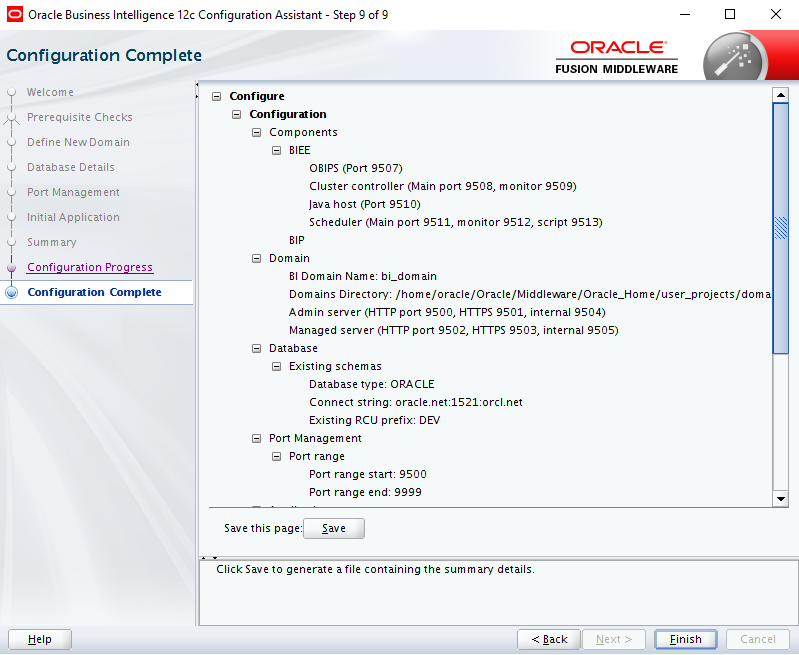
Task: Collapse the Domain section expander
Action: tap(257, 259)
